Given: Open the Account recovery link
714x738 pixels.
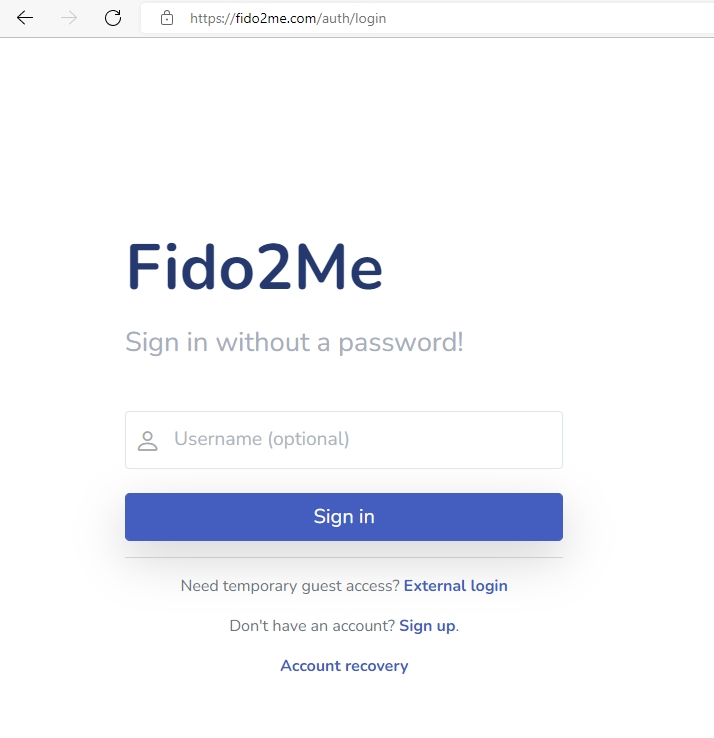Looking at the screenshot, I should click(x=344, y=666).
